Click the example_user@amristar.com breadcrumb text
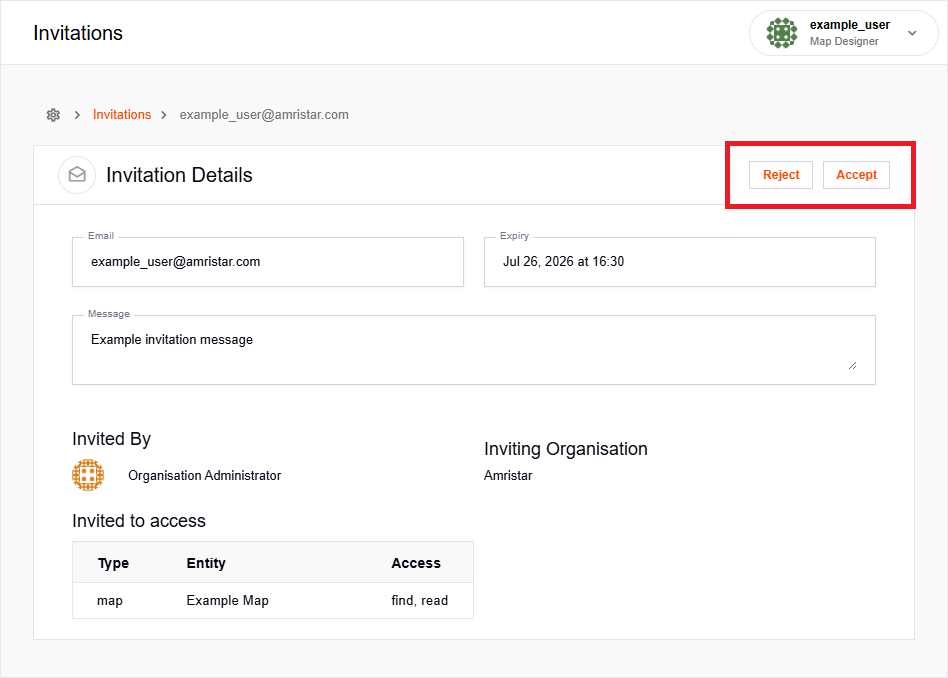The width and height of the screenshot is (948, 678). [x=264, y=115]
